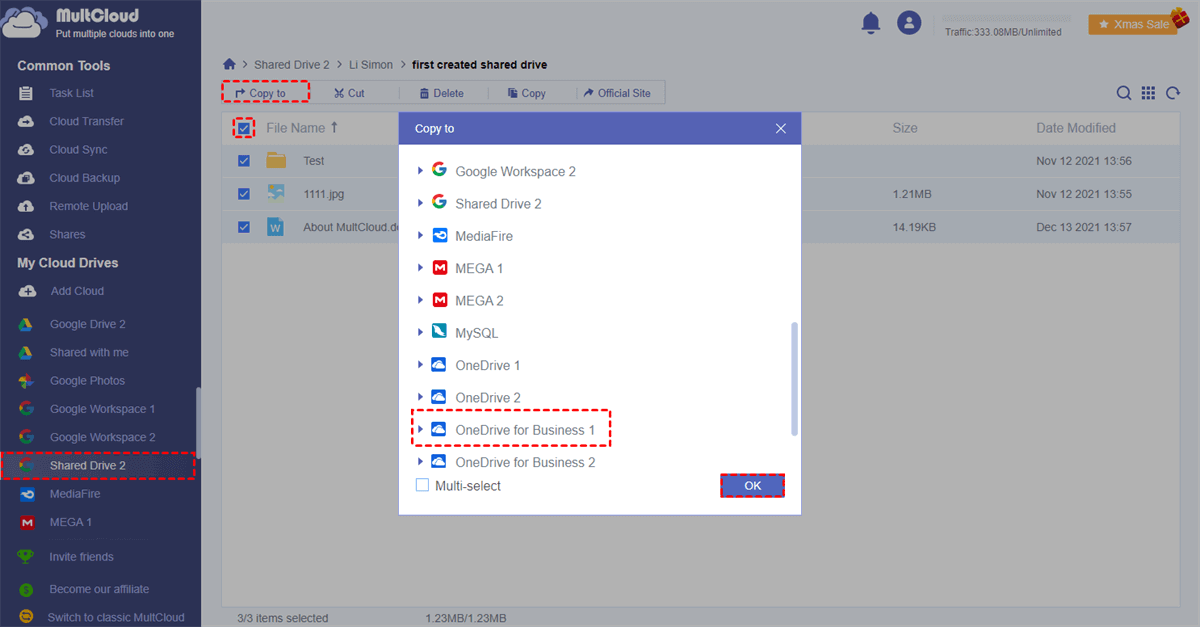This screenshot has height=627, width=1200.
Task: Uncheck the About MultCloud document checkbox
Action: click(244, 227)
